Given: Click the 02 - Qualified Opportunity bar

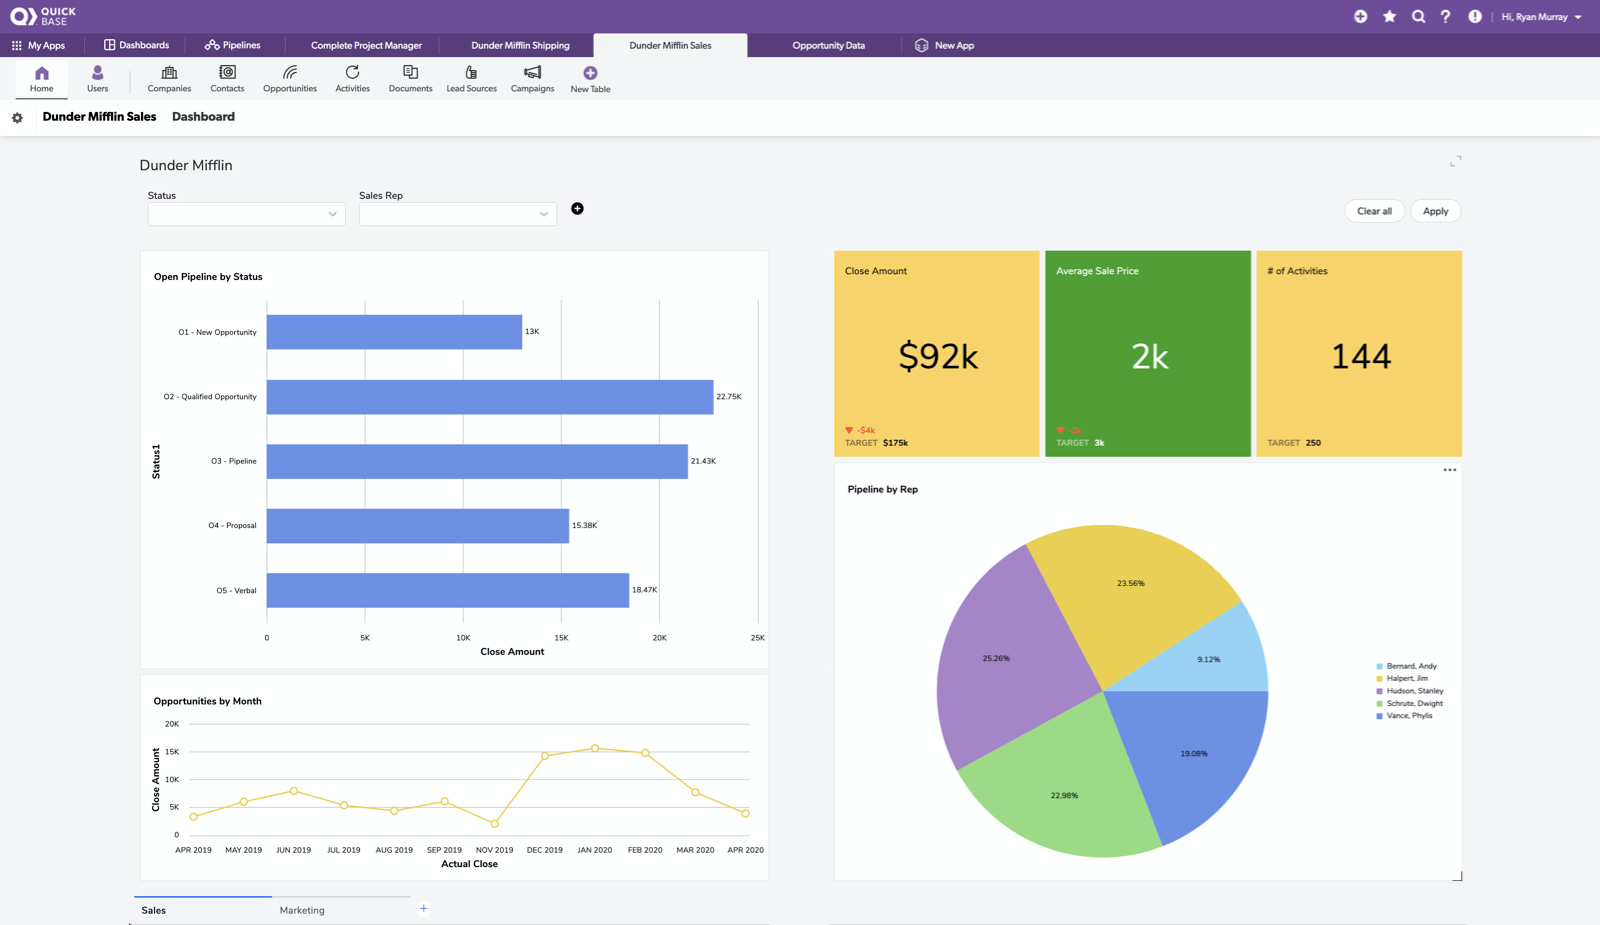Looking at the screenshot, I should pos(490,397).
